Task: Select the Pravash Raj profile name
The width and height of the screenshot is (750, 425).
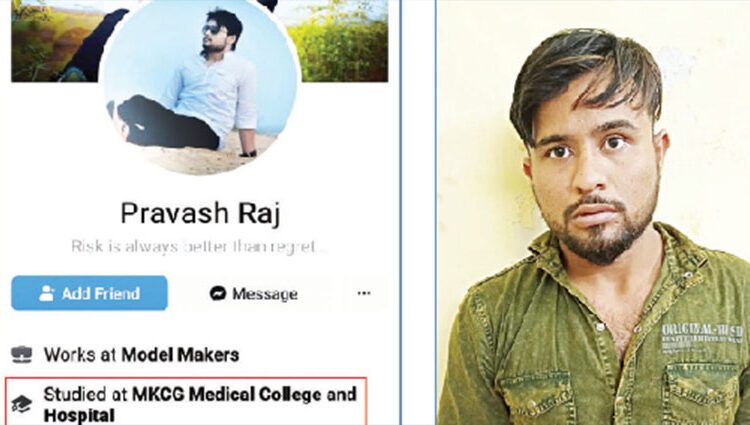Action: (200, 213)
